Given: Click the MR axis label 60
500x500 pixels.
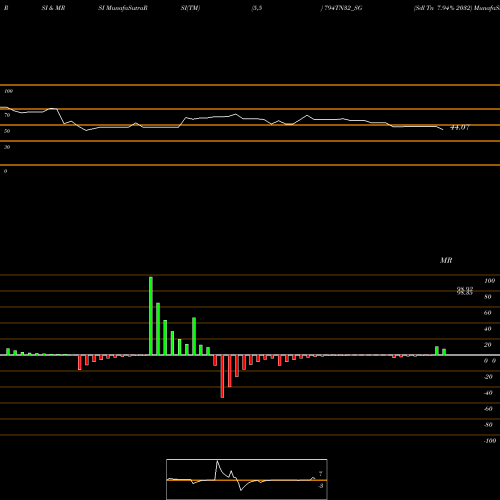Looking at the screenshot, I should click(x=488, y=313).
